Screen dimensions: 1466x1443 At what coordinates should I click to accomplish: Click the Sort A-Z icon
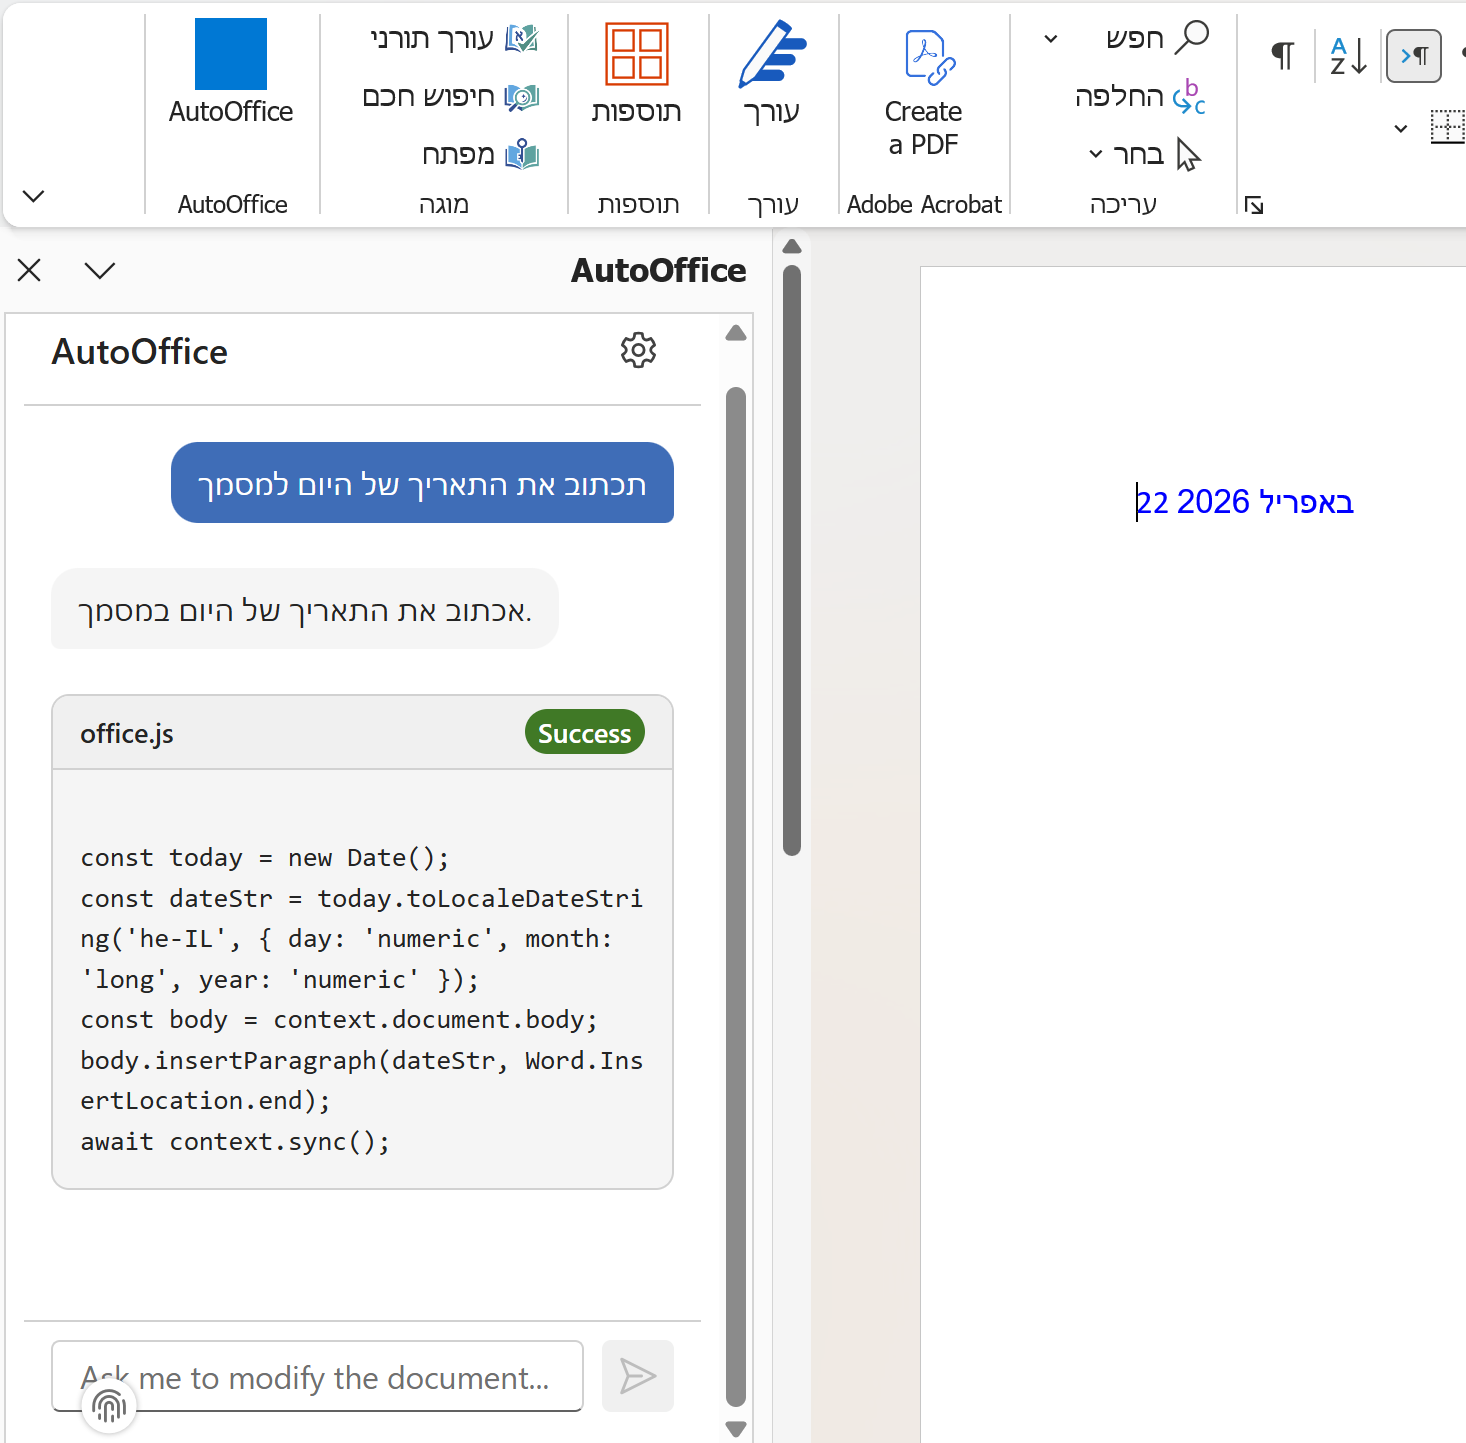coord(1347,56)
